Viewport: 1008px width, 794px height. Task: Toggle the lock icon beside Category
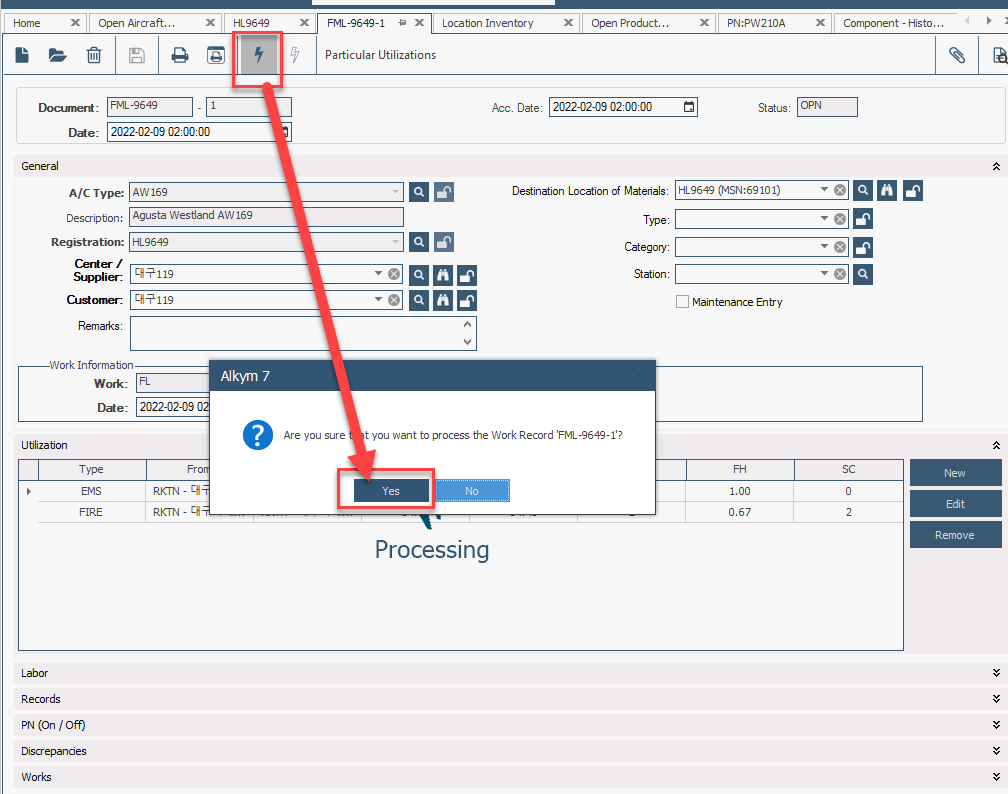pos(863,247)
